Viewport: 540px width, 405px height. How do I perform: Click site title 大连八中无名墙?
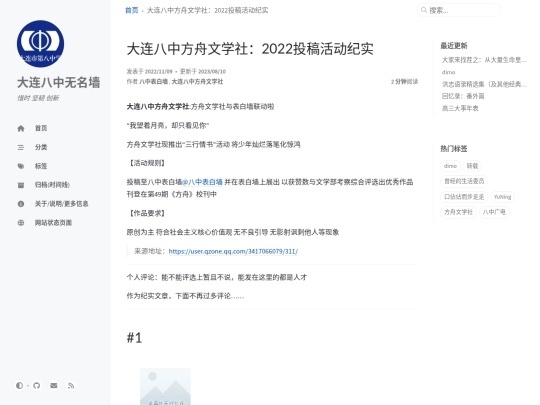(59, 82)
